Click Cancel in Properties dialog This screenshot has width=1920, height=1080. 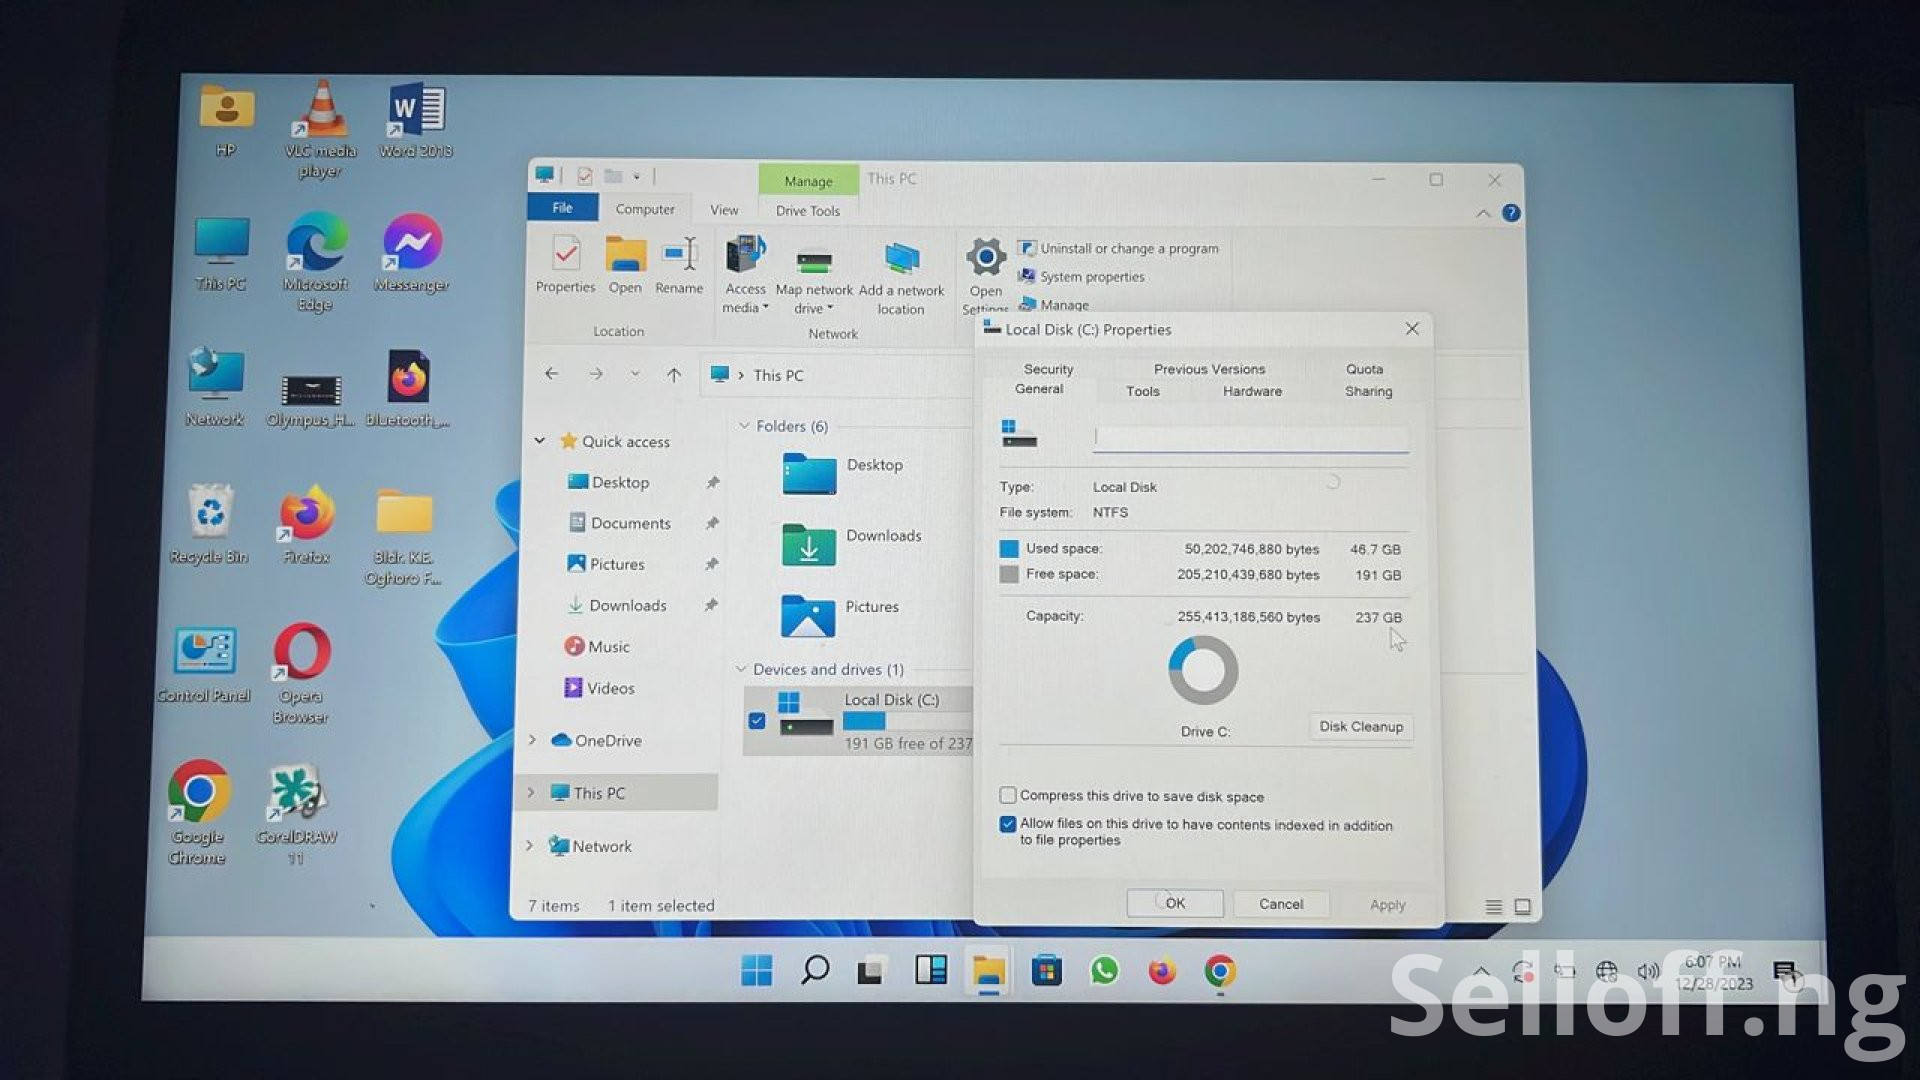[1281, 904]
